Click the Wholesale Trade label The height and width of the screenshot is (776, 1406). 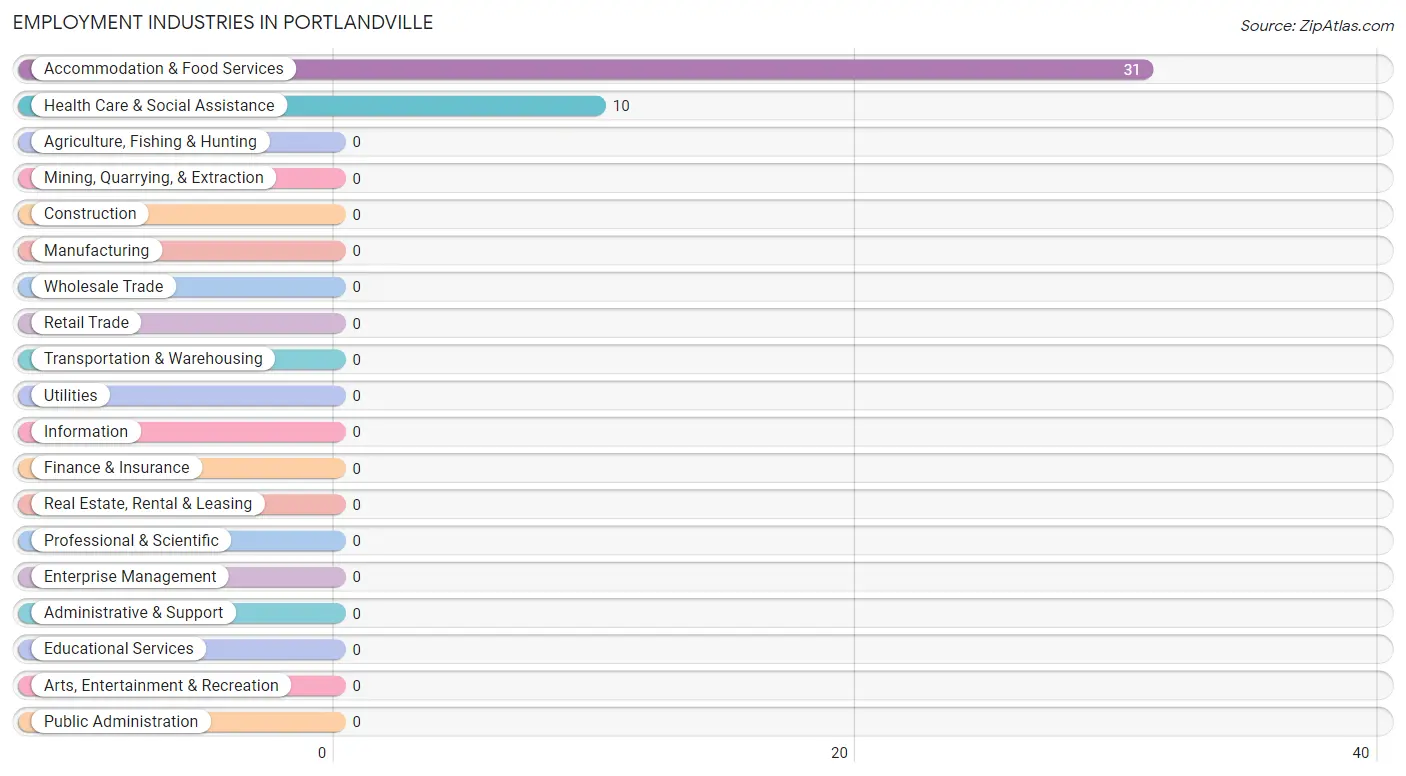coord(103,286)
